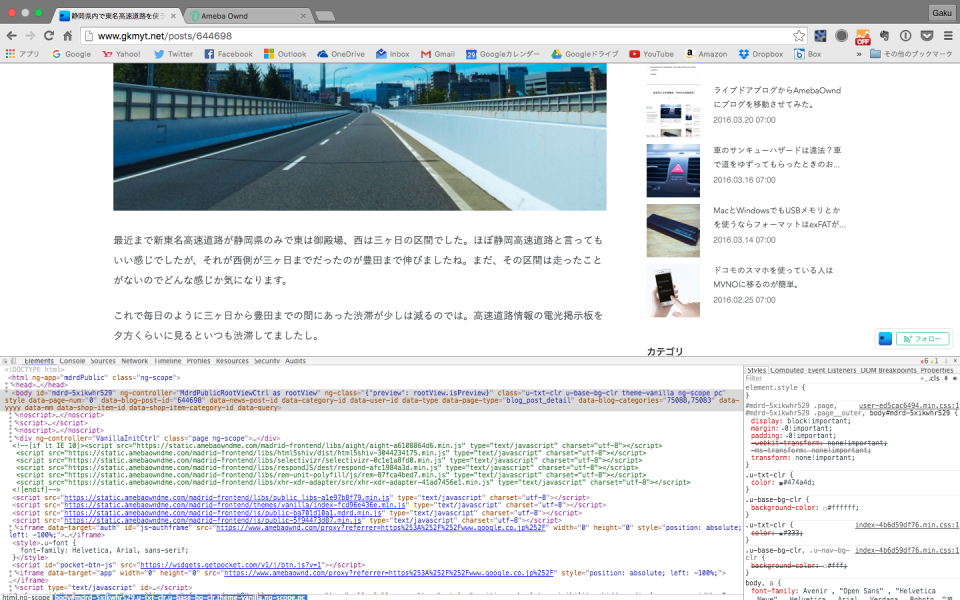Viewport: 960px width, 600px height.
Task: Open the browser home page
Action: 67,36
